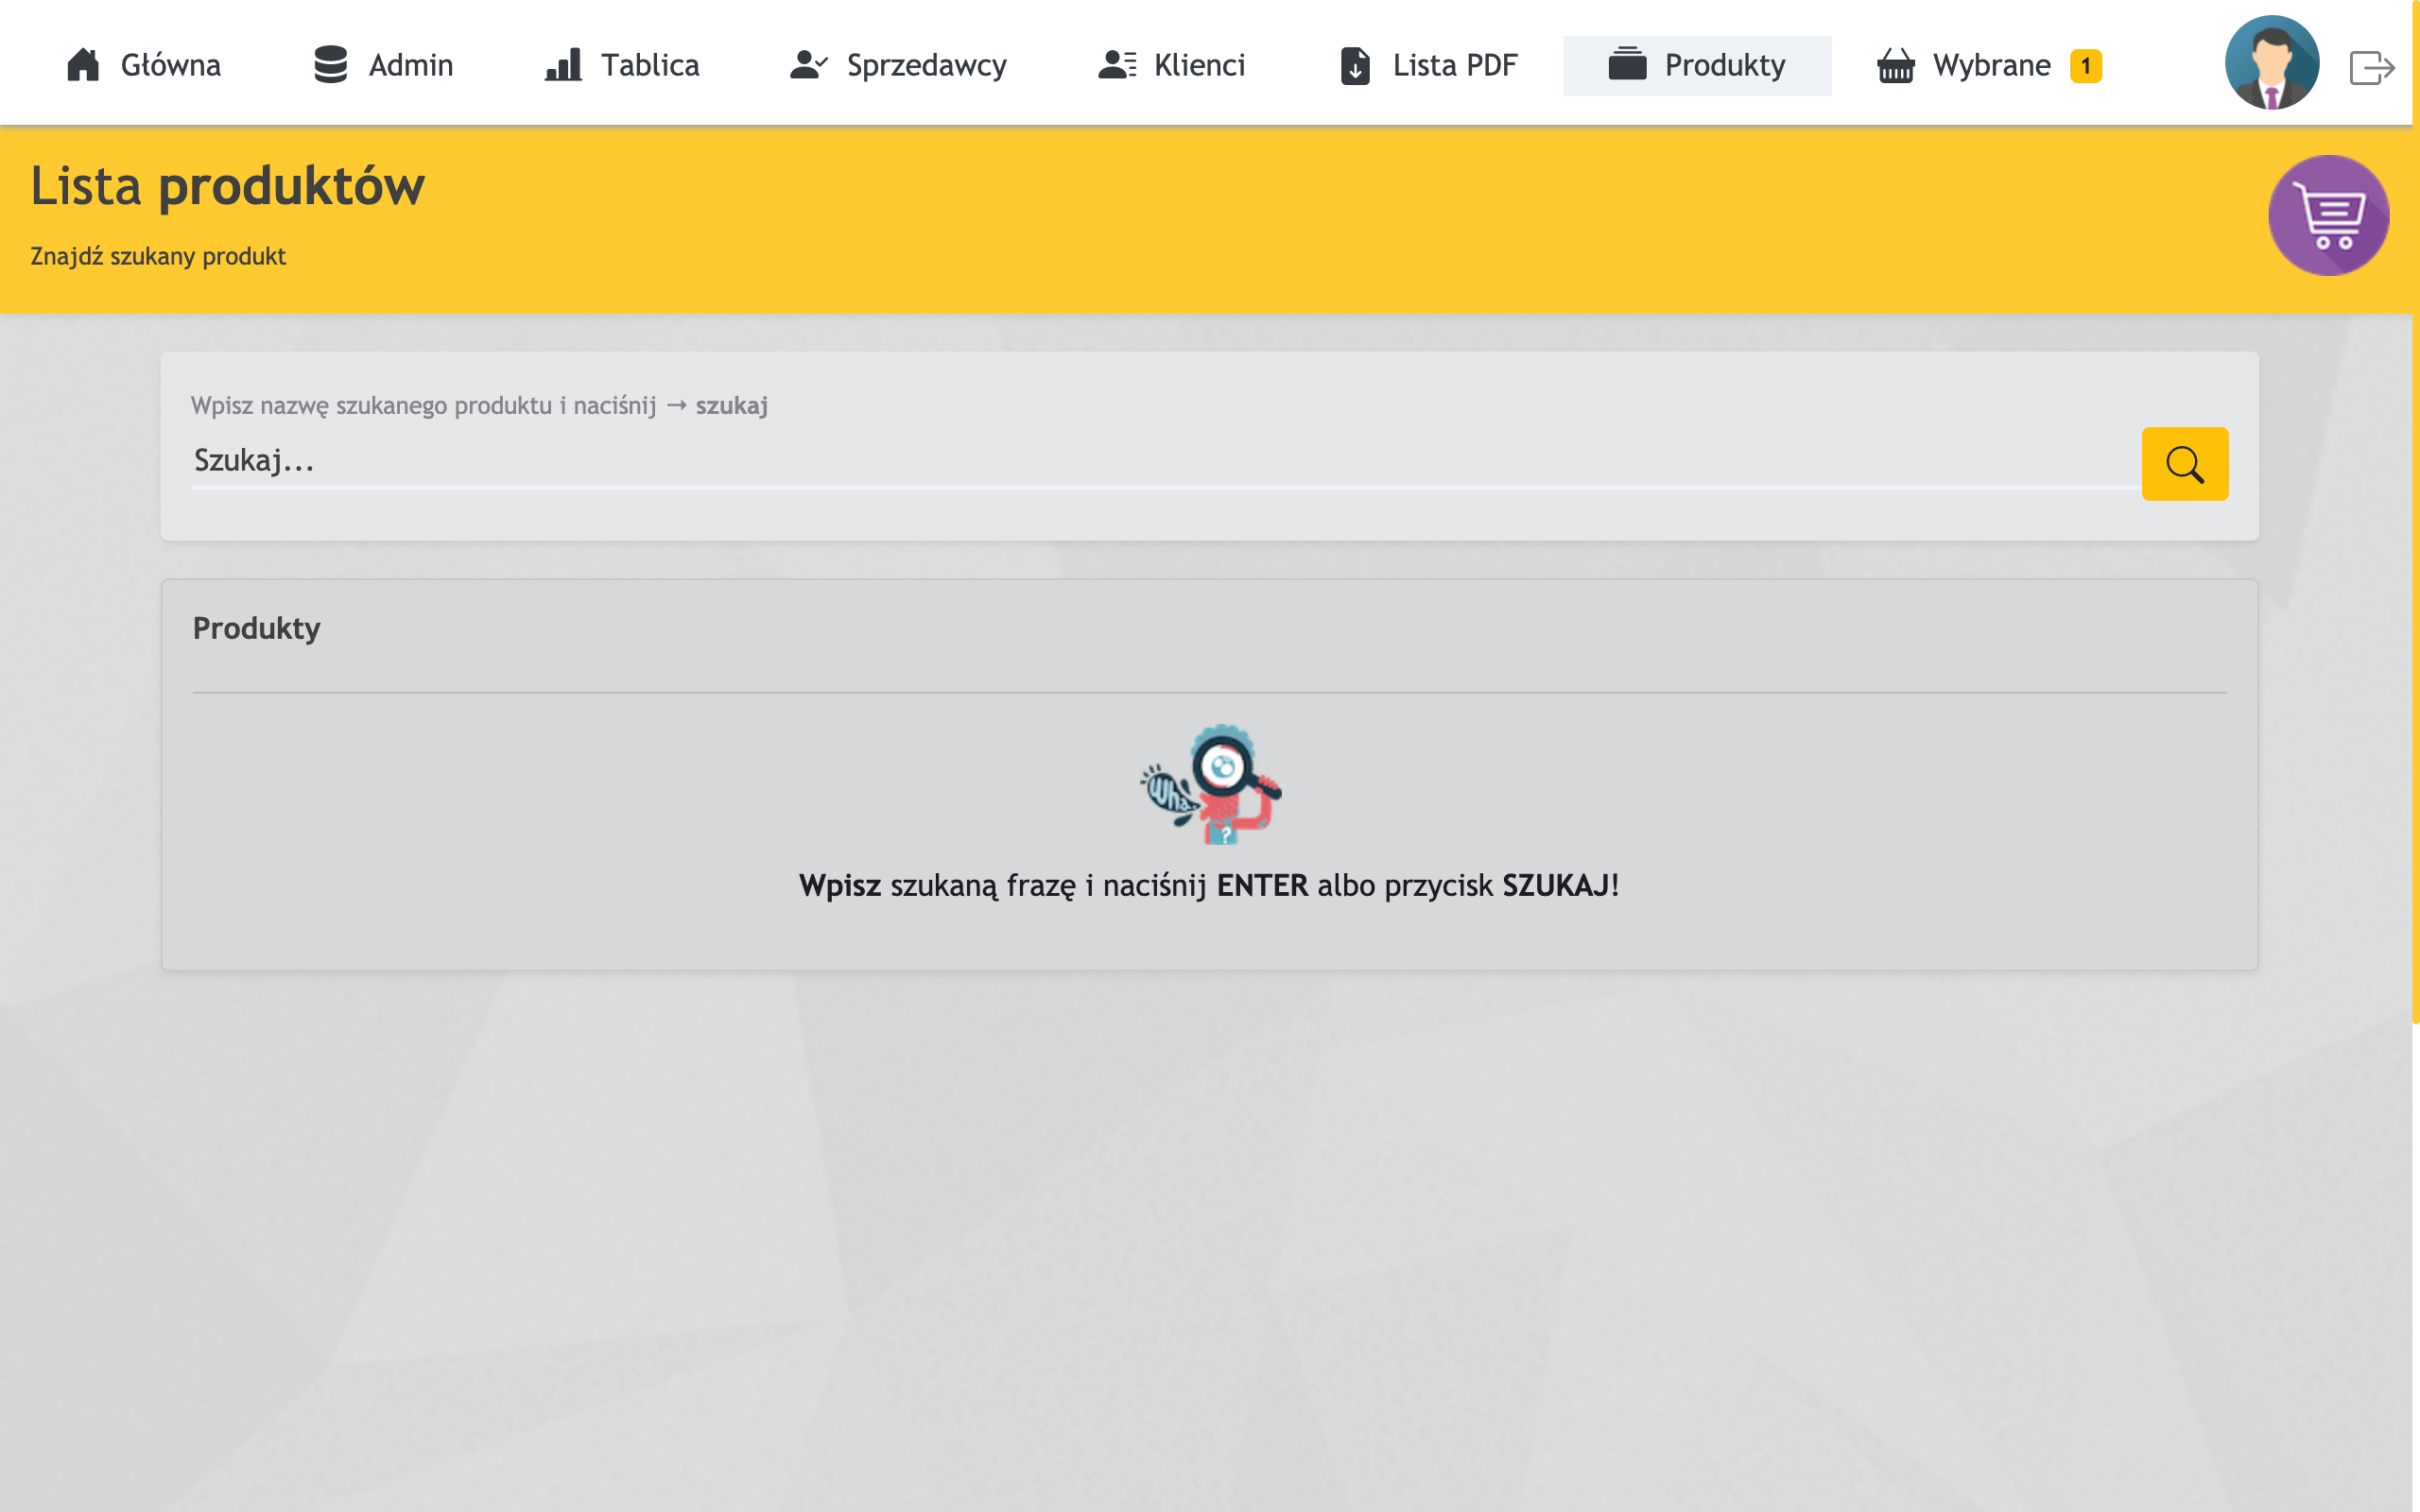This screenshot has width=2420, height=1512.
Task: Click the user check icon for Sprzedawcy
Action: pyautogui.click(x=808, y=65)
